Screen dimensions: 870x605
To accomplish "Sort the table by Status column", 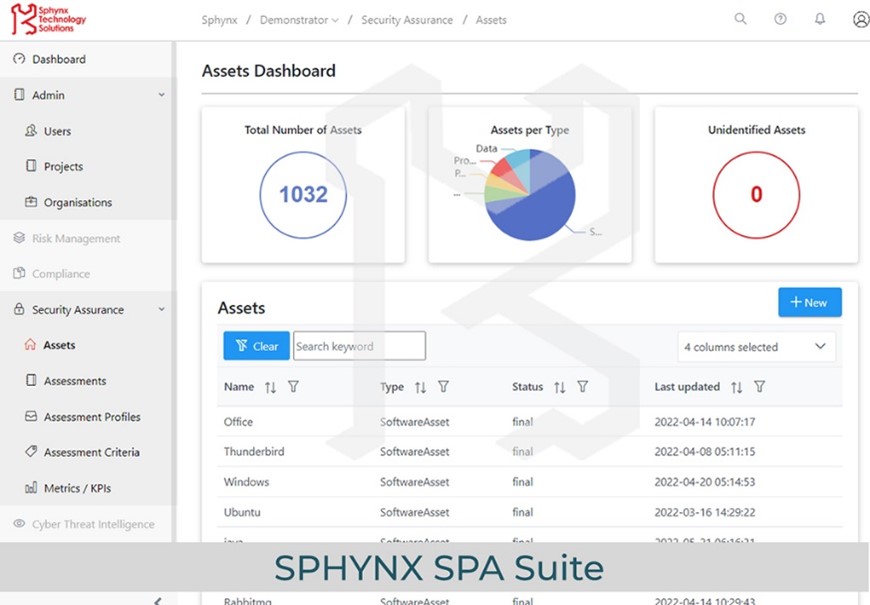I will point(560,387).
